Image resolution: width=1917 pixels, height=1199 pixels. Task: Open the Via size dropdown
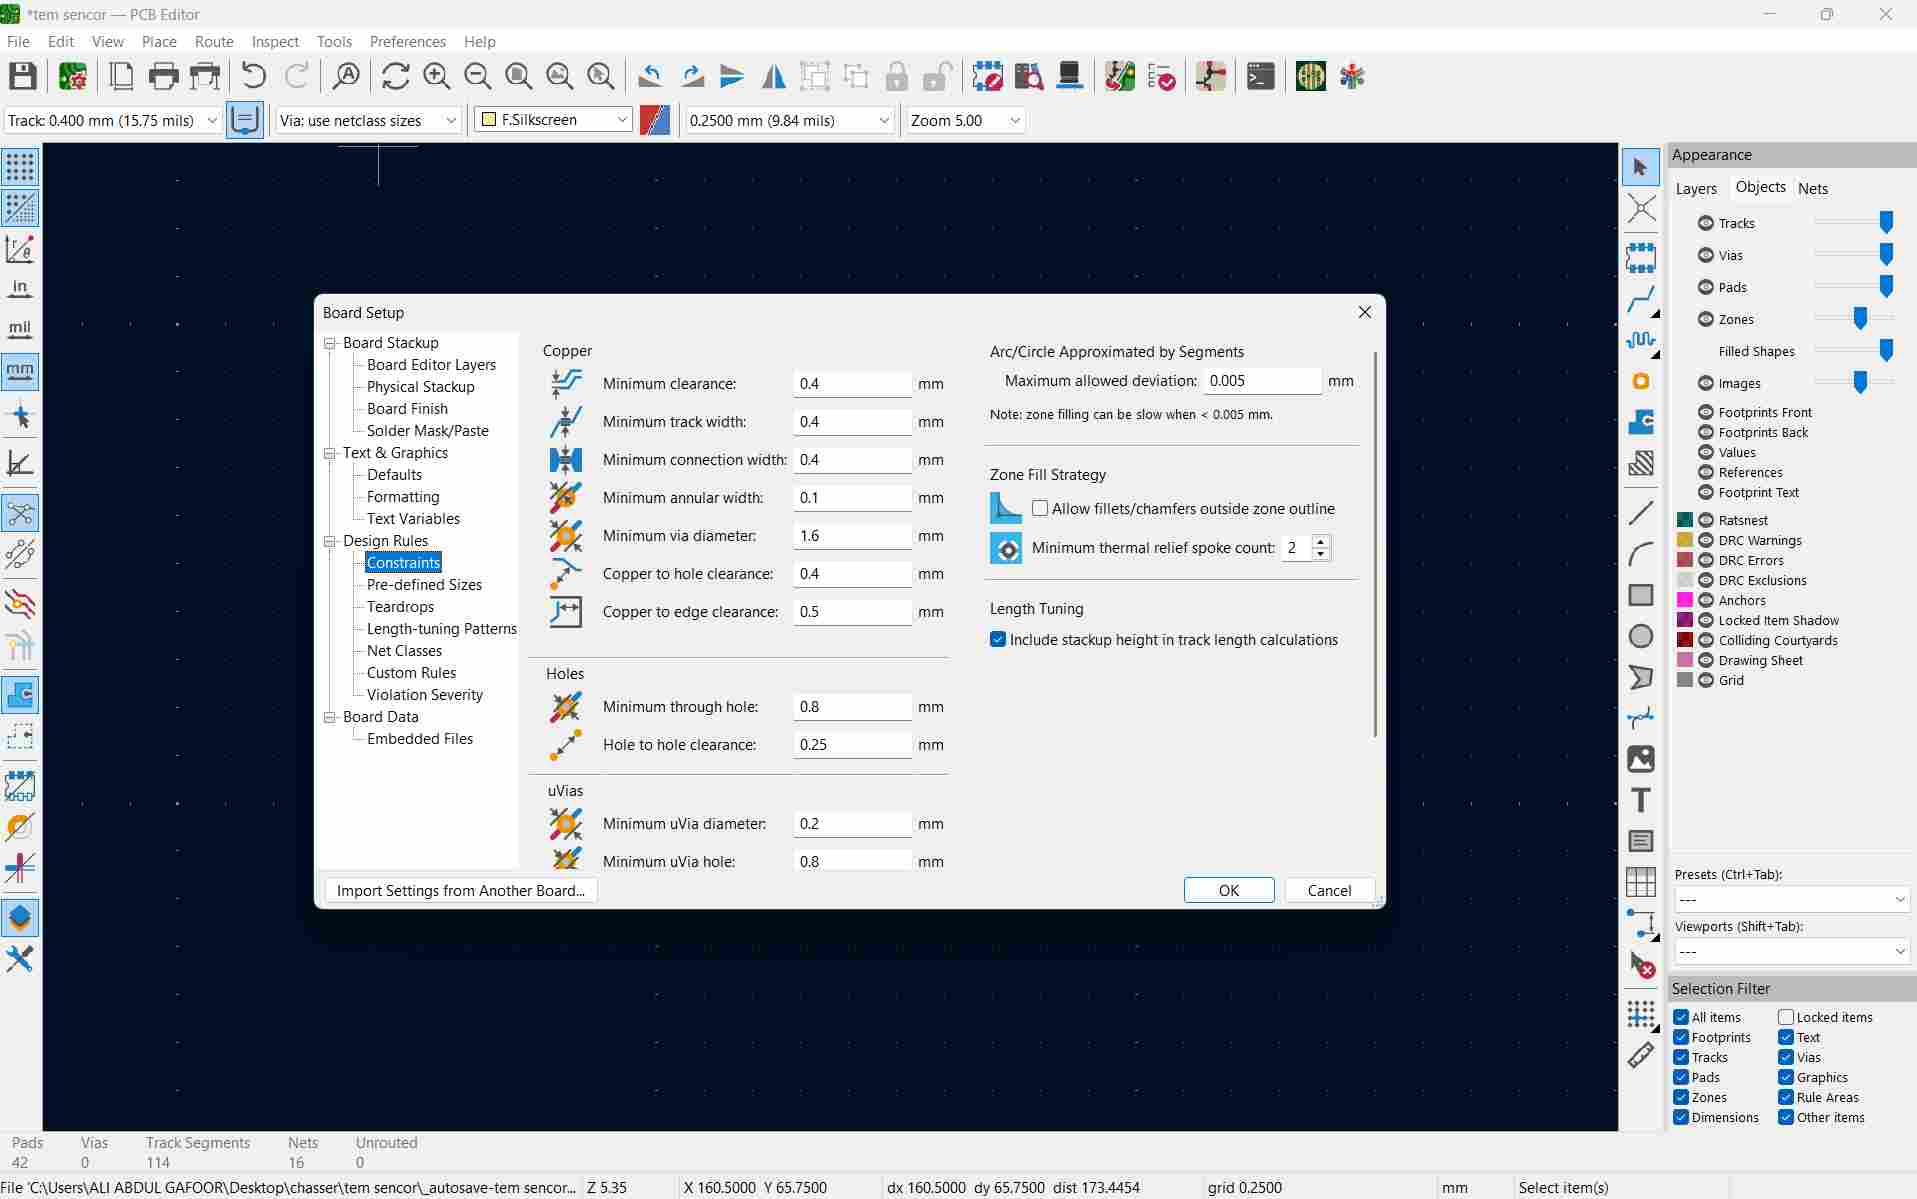[x=368, y=120]
